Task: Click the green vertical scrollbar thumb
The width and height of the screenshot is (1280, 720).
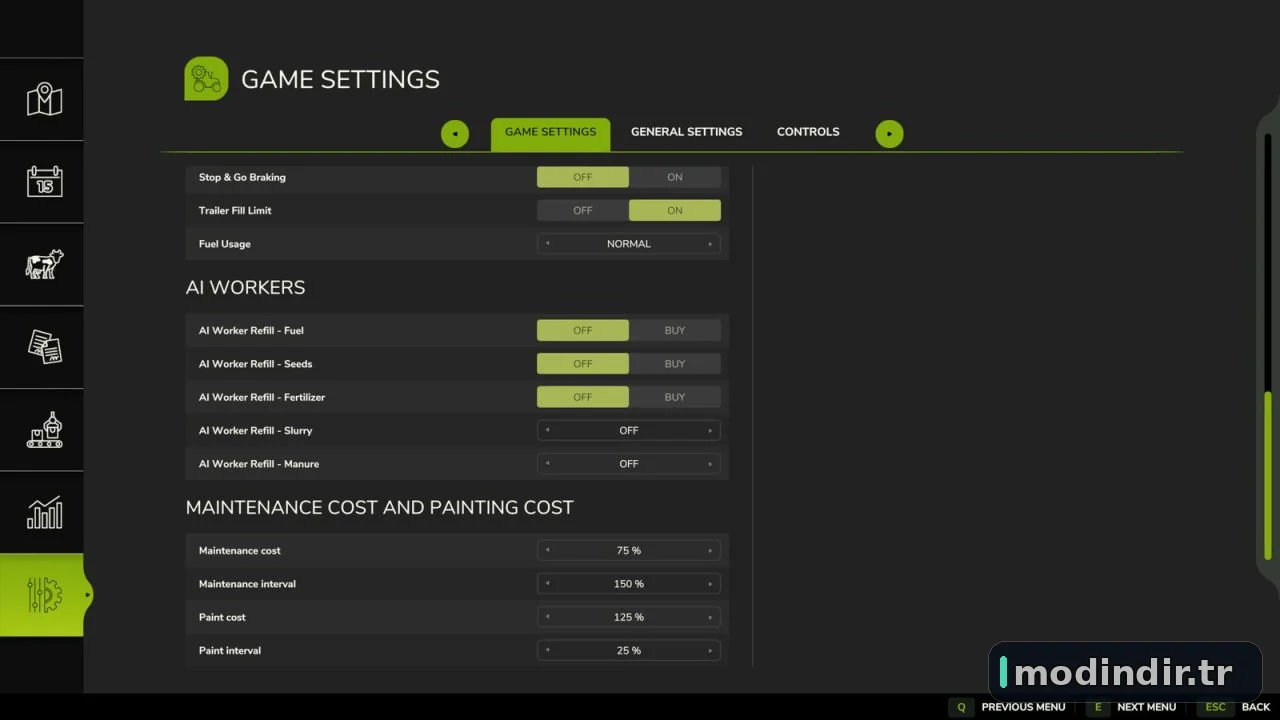Action: (1268, 476)
